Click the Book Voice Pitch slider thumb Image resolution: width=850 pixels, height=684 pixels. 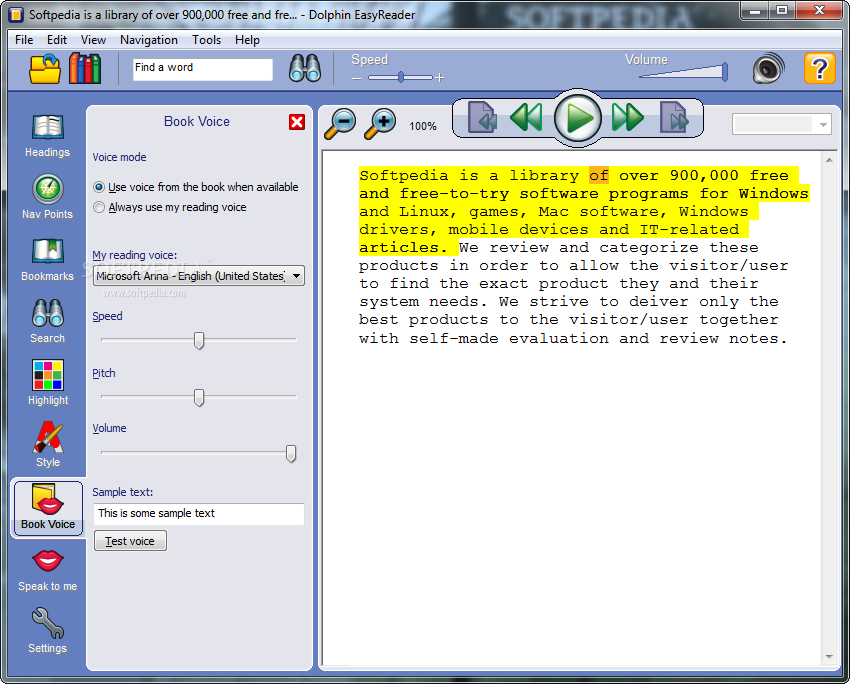point(199,397)
